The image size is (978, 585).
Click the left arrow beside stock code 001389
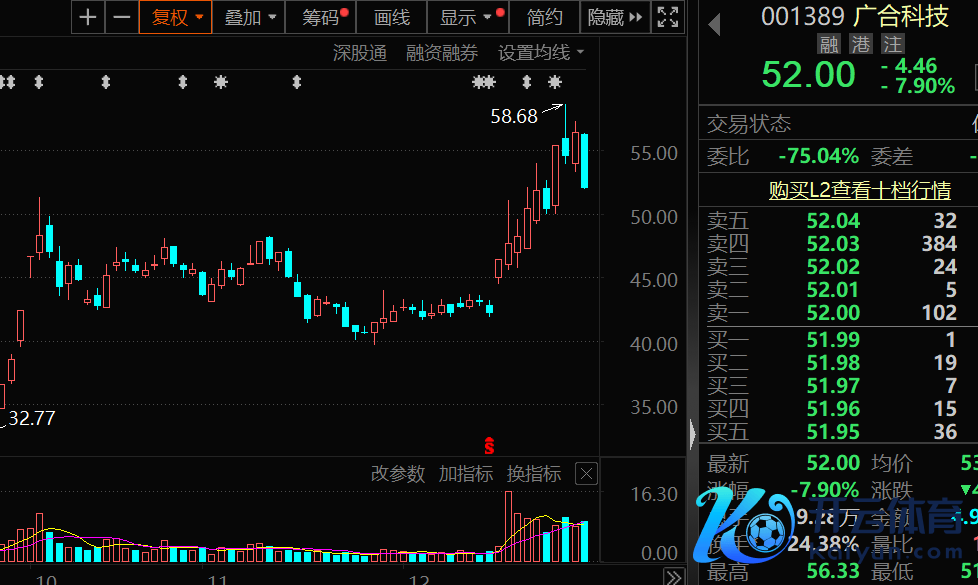[x=714, y=25]
